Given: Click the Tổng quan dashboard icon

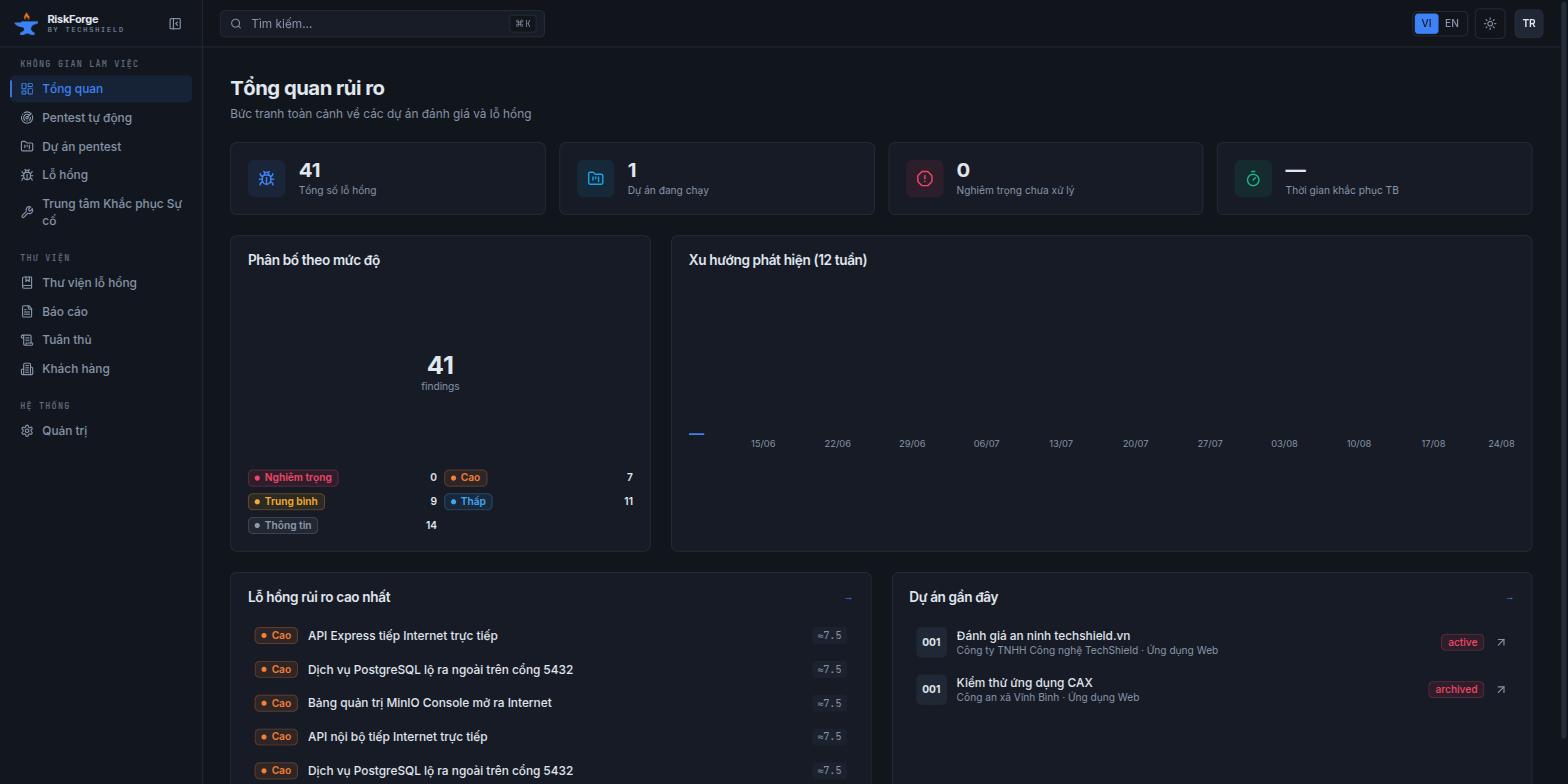Looking at the screenshot, I should point(27,89).
